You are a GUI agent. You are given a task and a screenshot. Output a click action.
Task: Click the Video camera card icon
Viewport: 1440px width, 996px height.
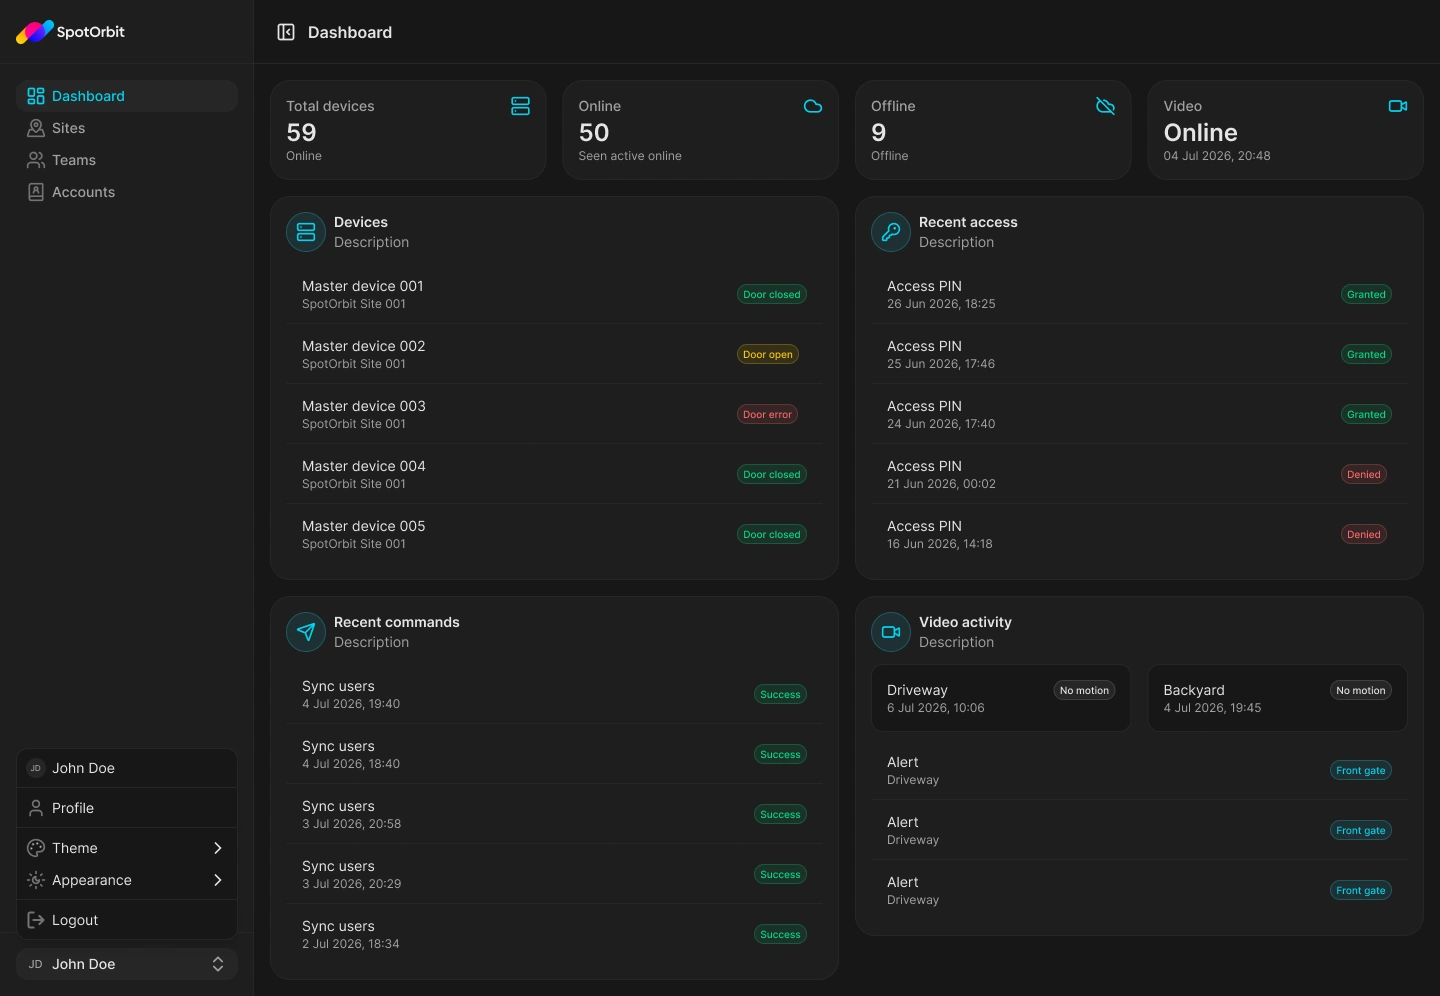1398,106
